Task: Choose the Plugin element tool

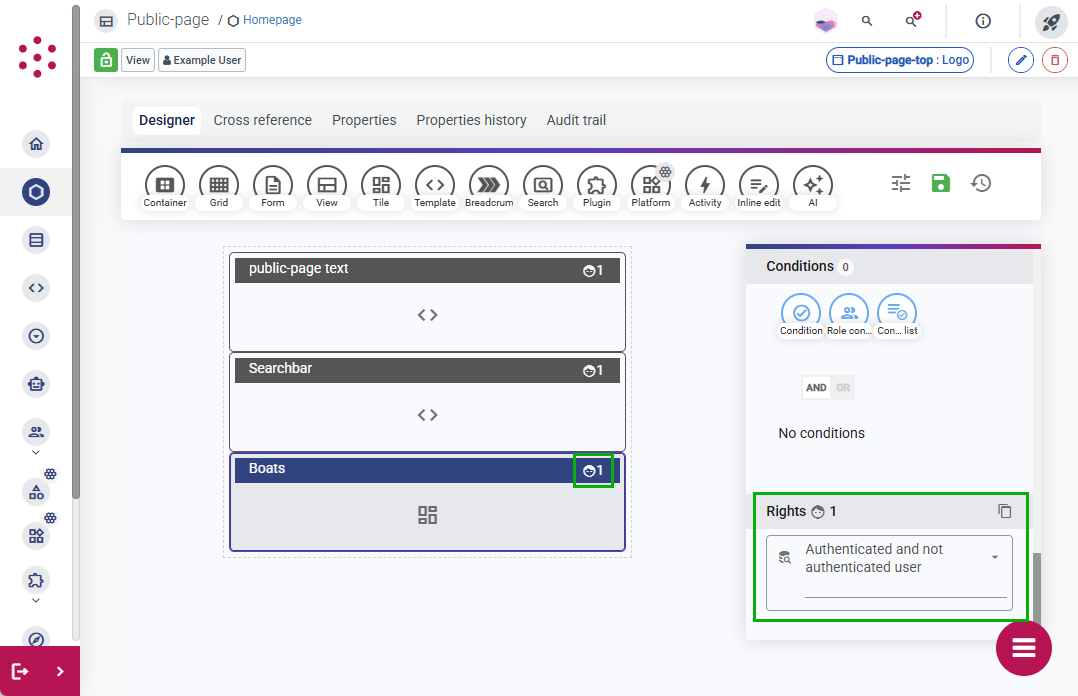Action: coord(597,187)
